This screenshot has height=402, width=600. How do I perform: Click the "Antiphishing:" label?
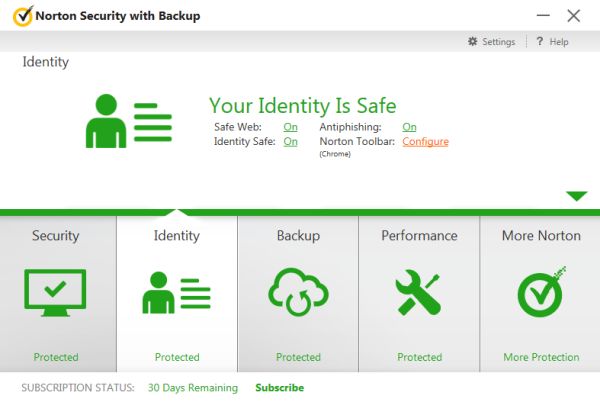pos(351,127)
